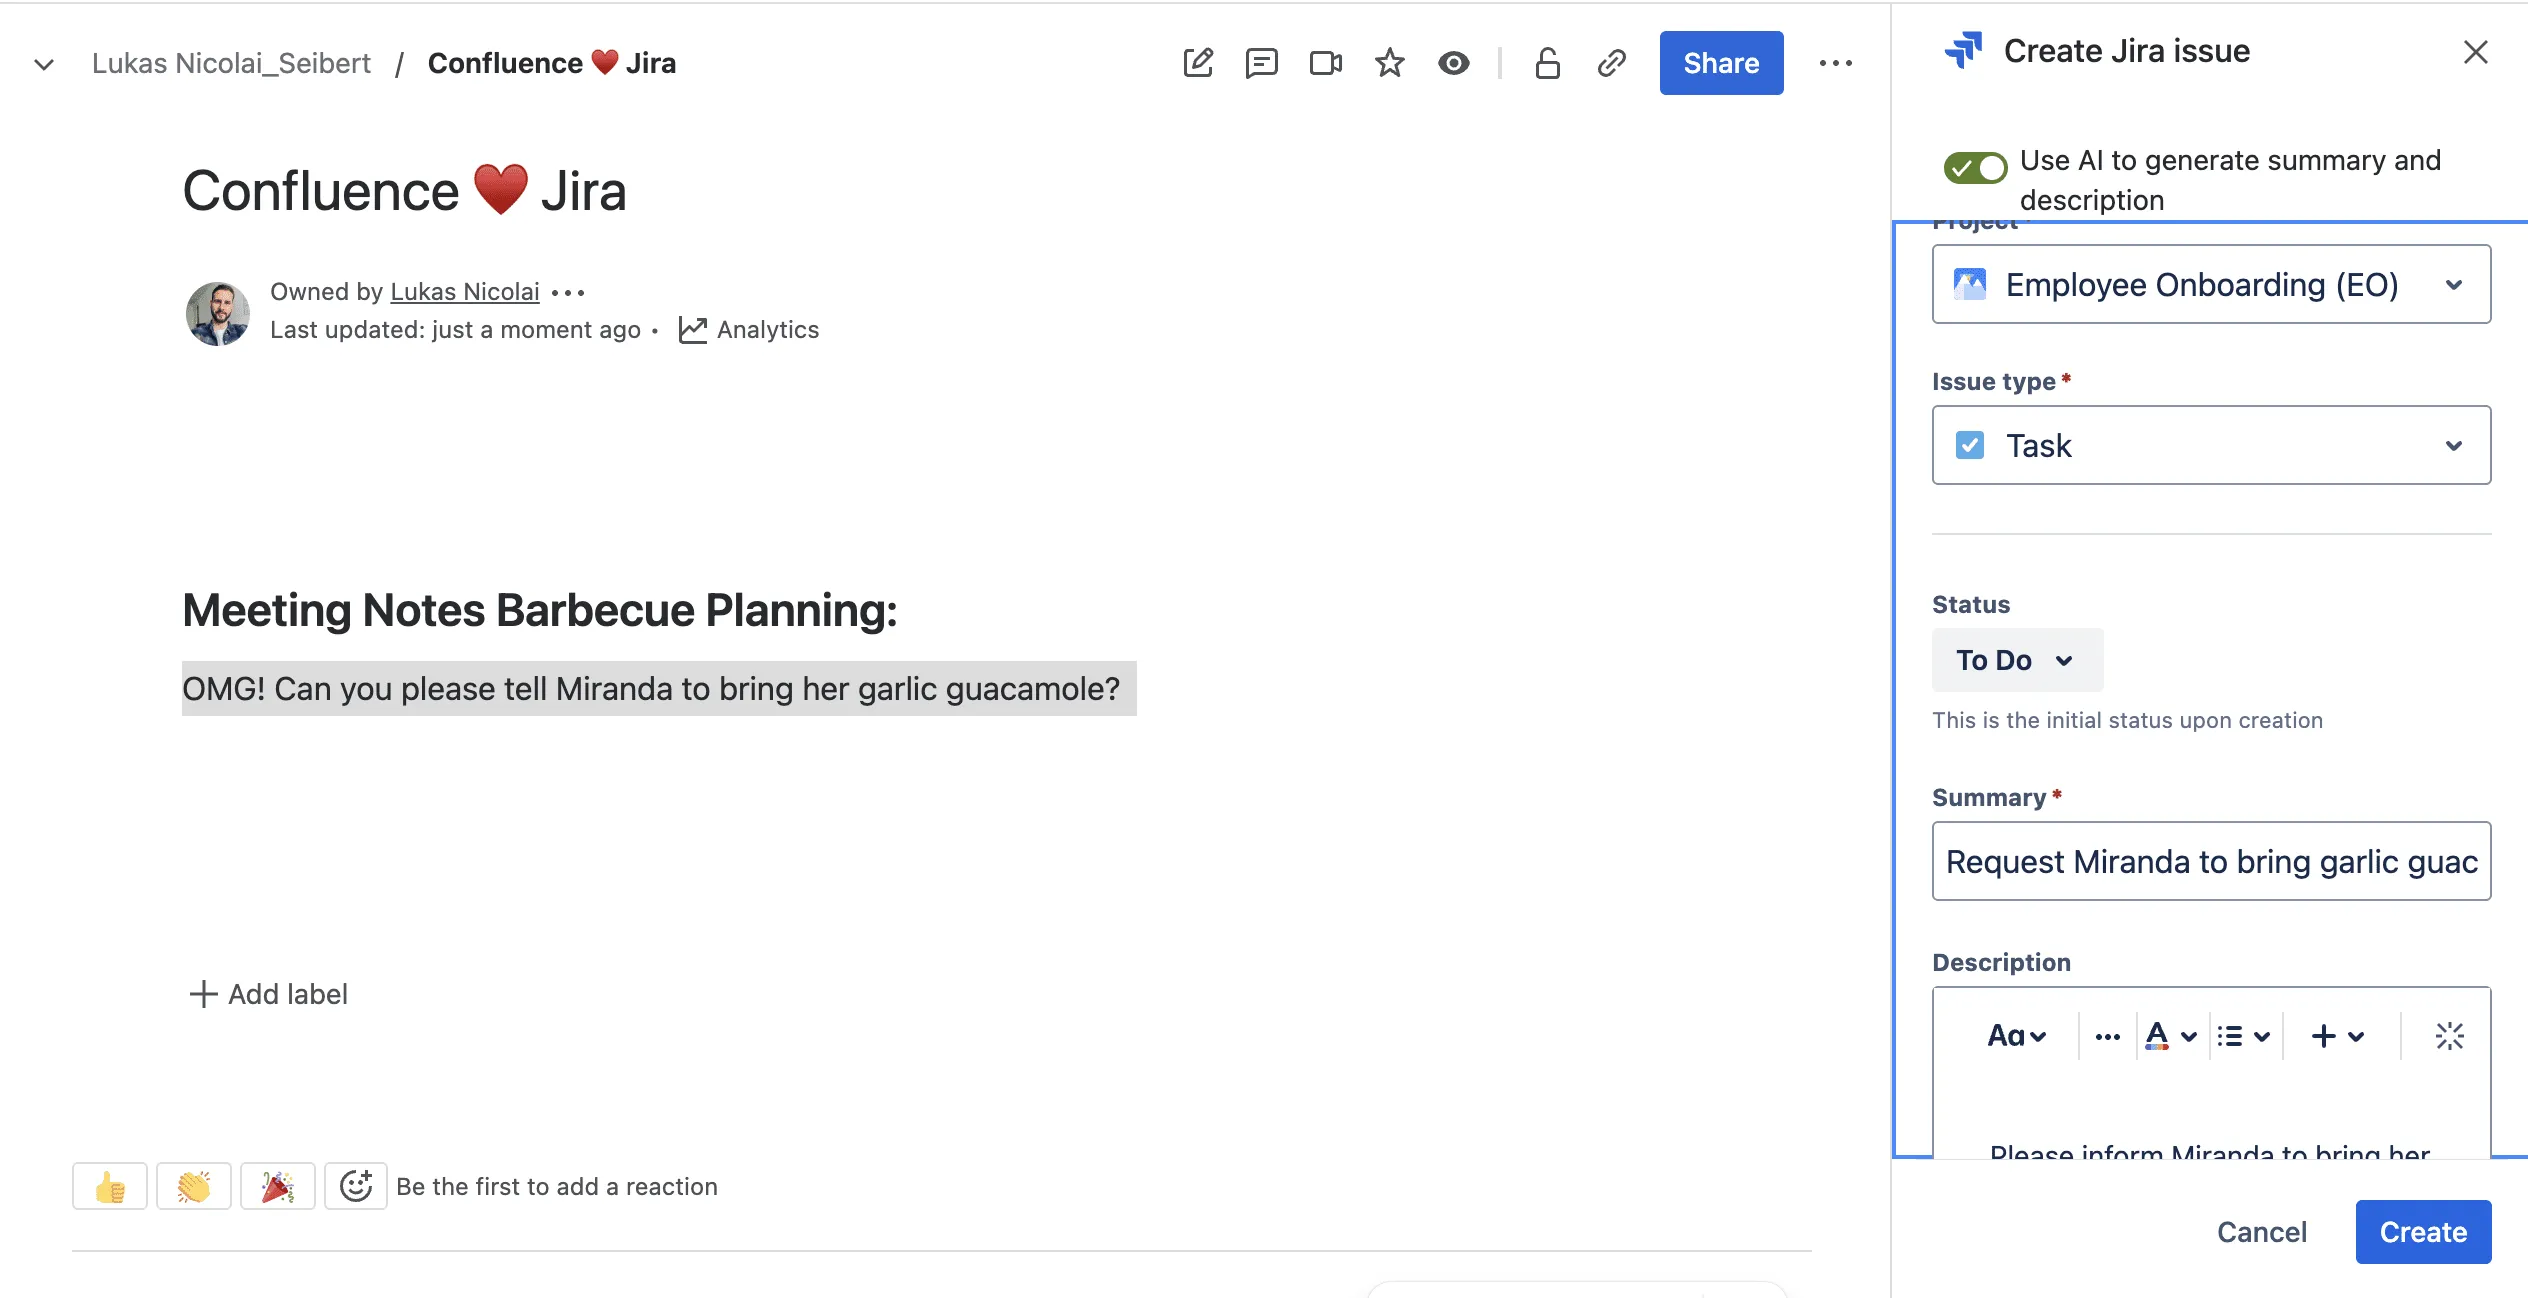Open page Analytics
2528x1298 pixels.
coord(749,329)
